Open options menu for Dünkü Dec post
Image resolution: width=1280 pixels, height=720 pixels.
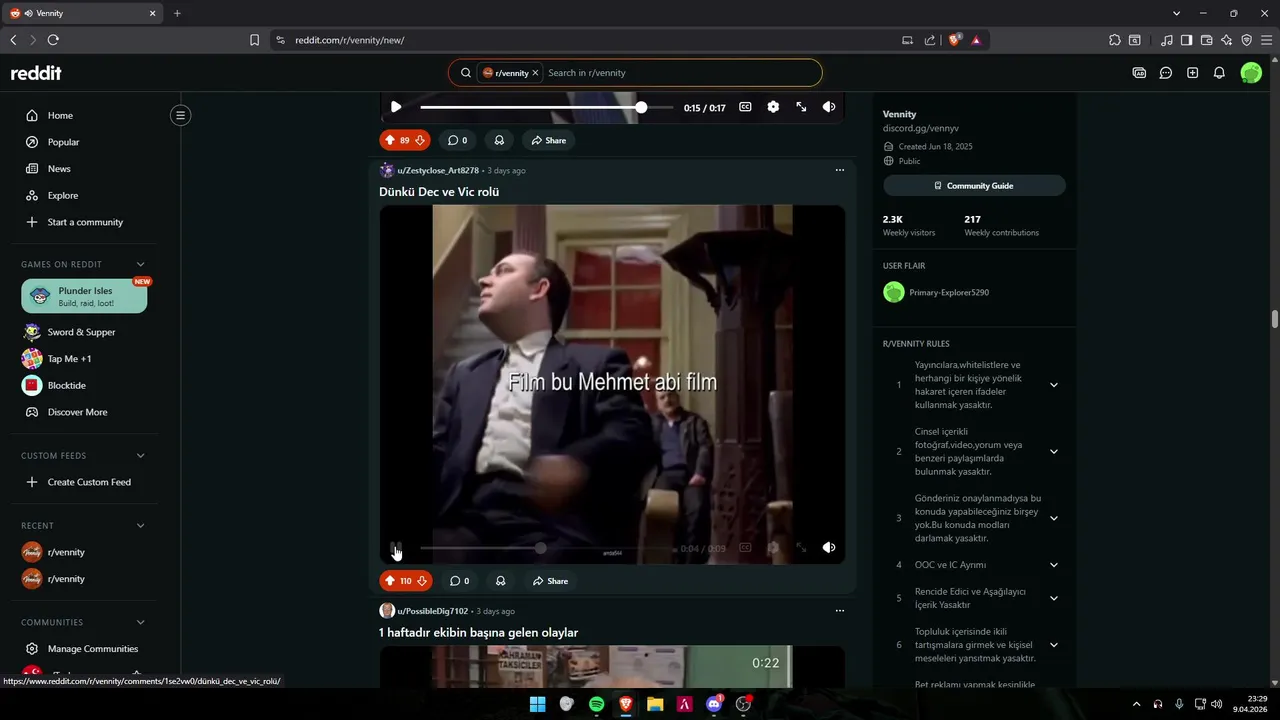tap(839, 170)
